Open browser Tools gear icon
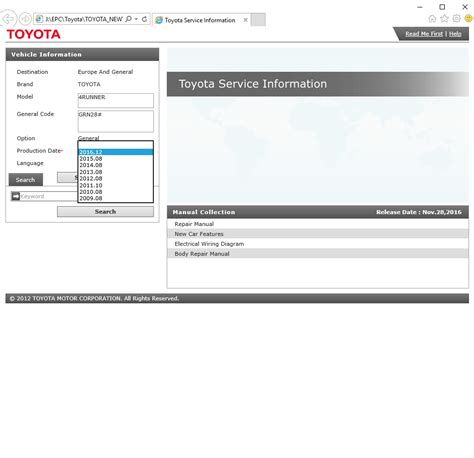The height and width of the screenshot is (458, 474). click(x=456, y=18)
